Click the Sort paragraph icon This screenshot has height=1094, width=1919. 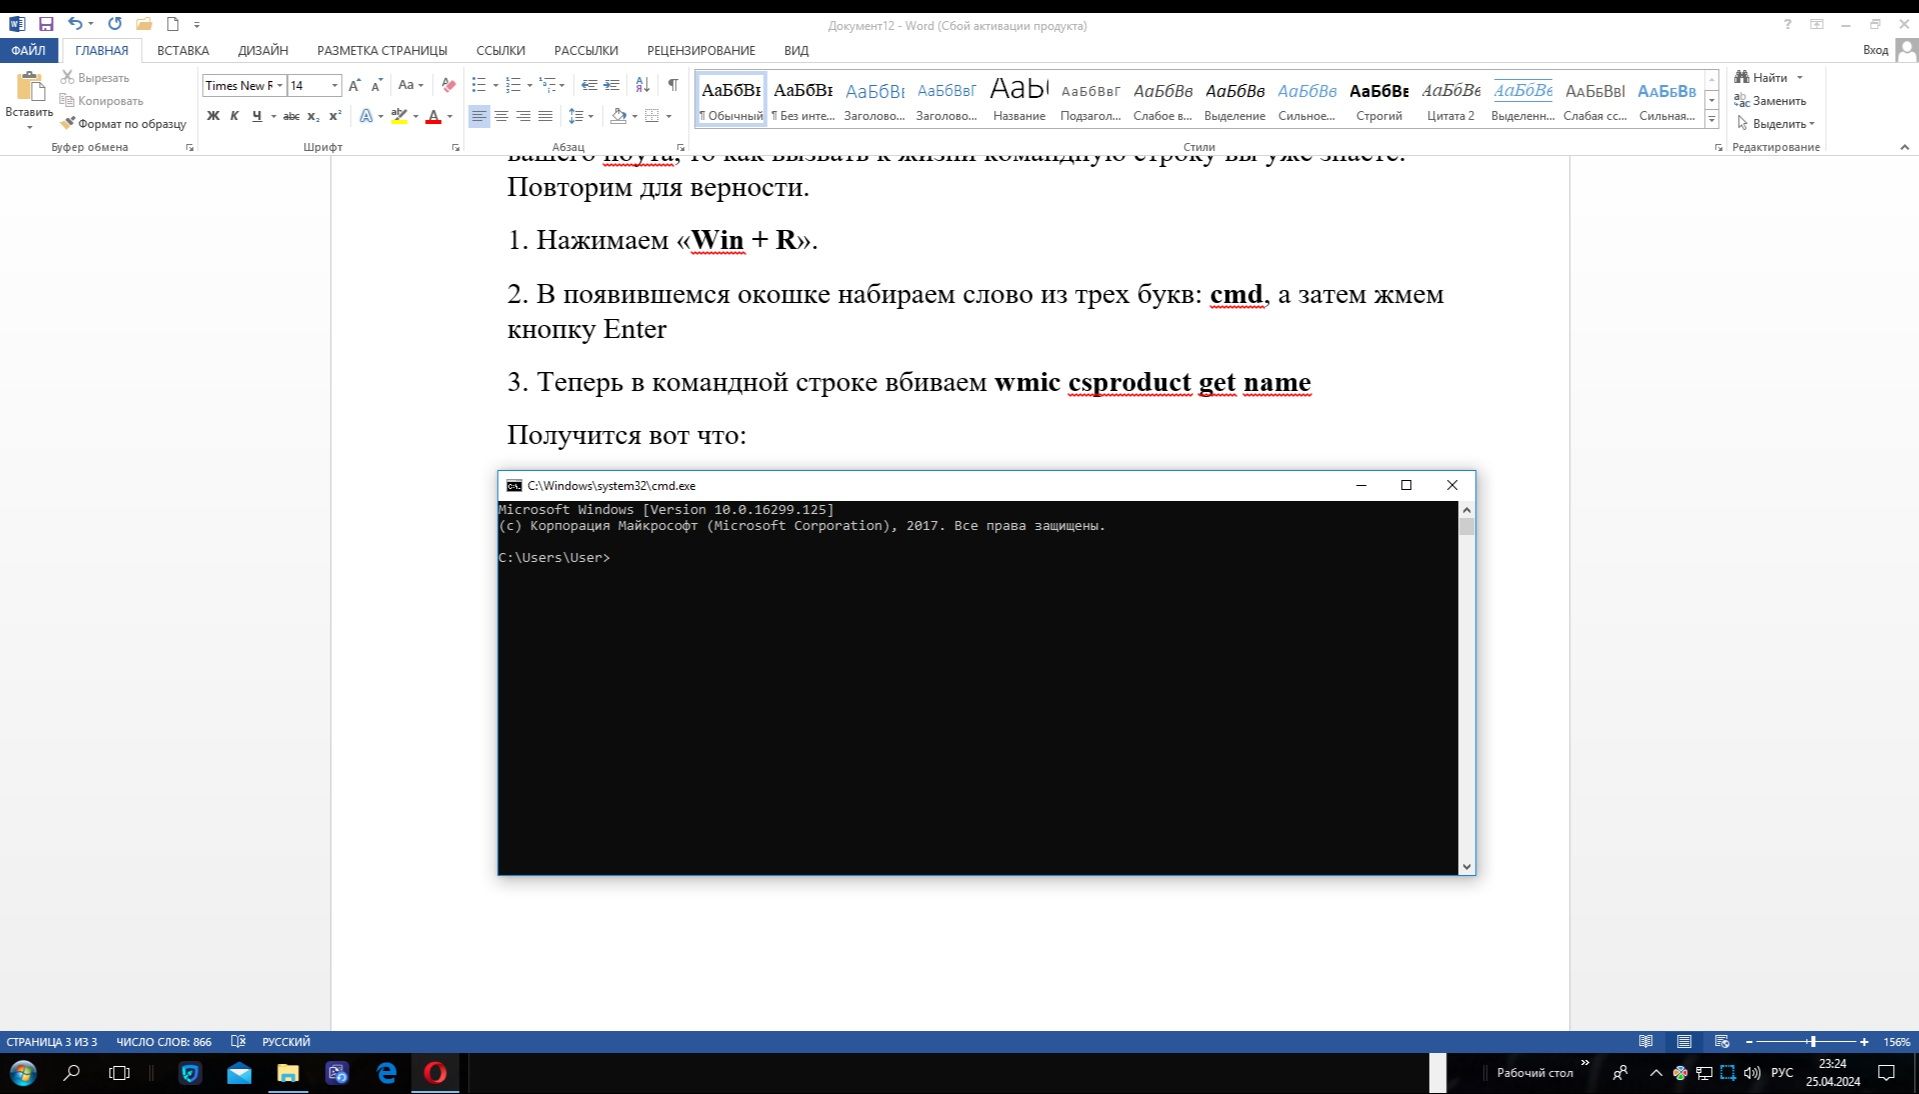point(642,86)
